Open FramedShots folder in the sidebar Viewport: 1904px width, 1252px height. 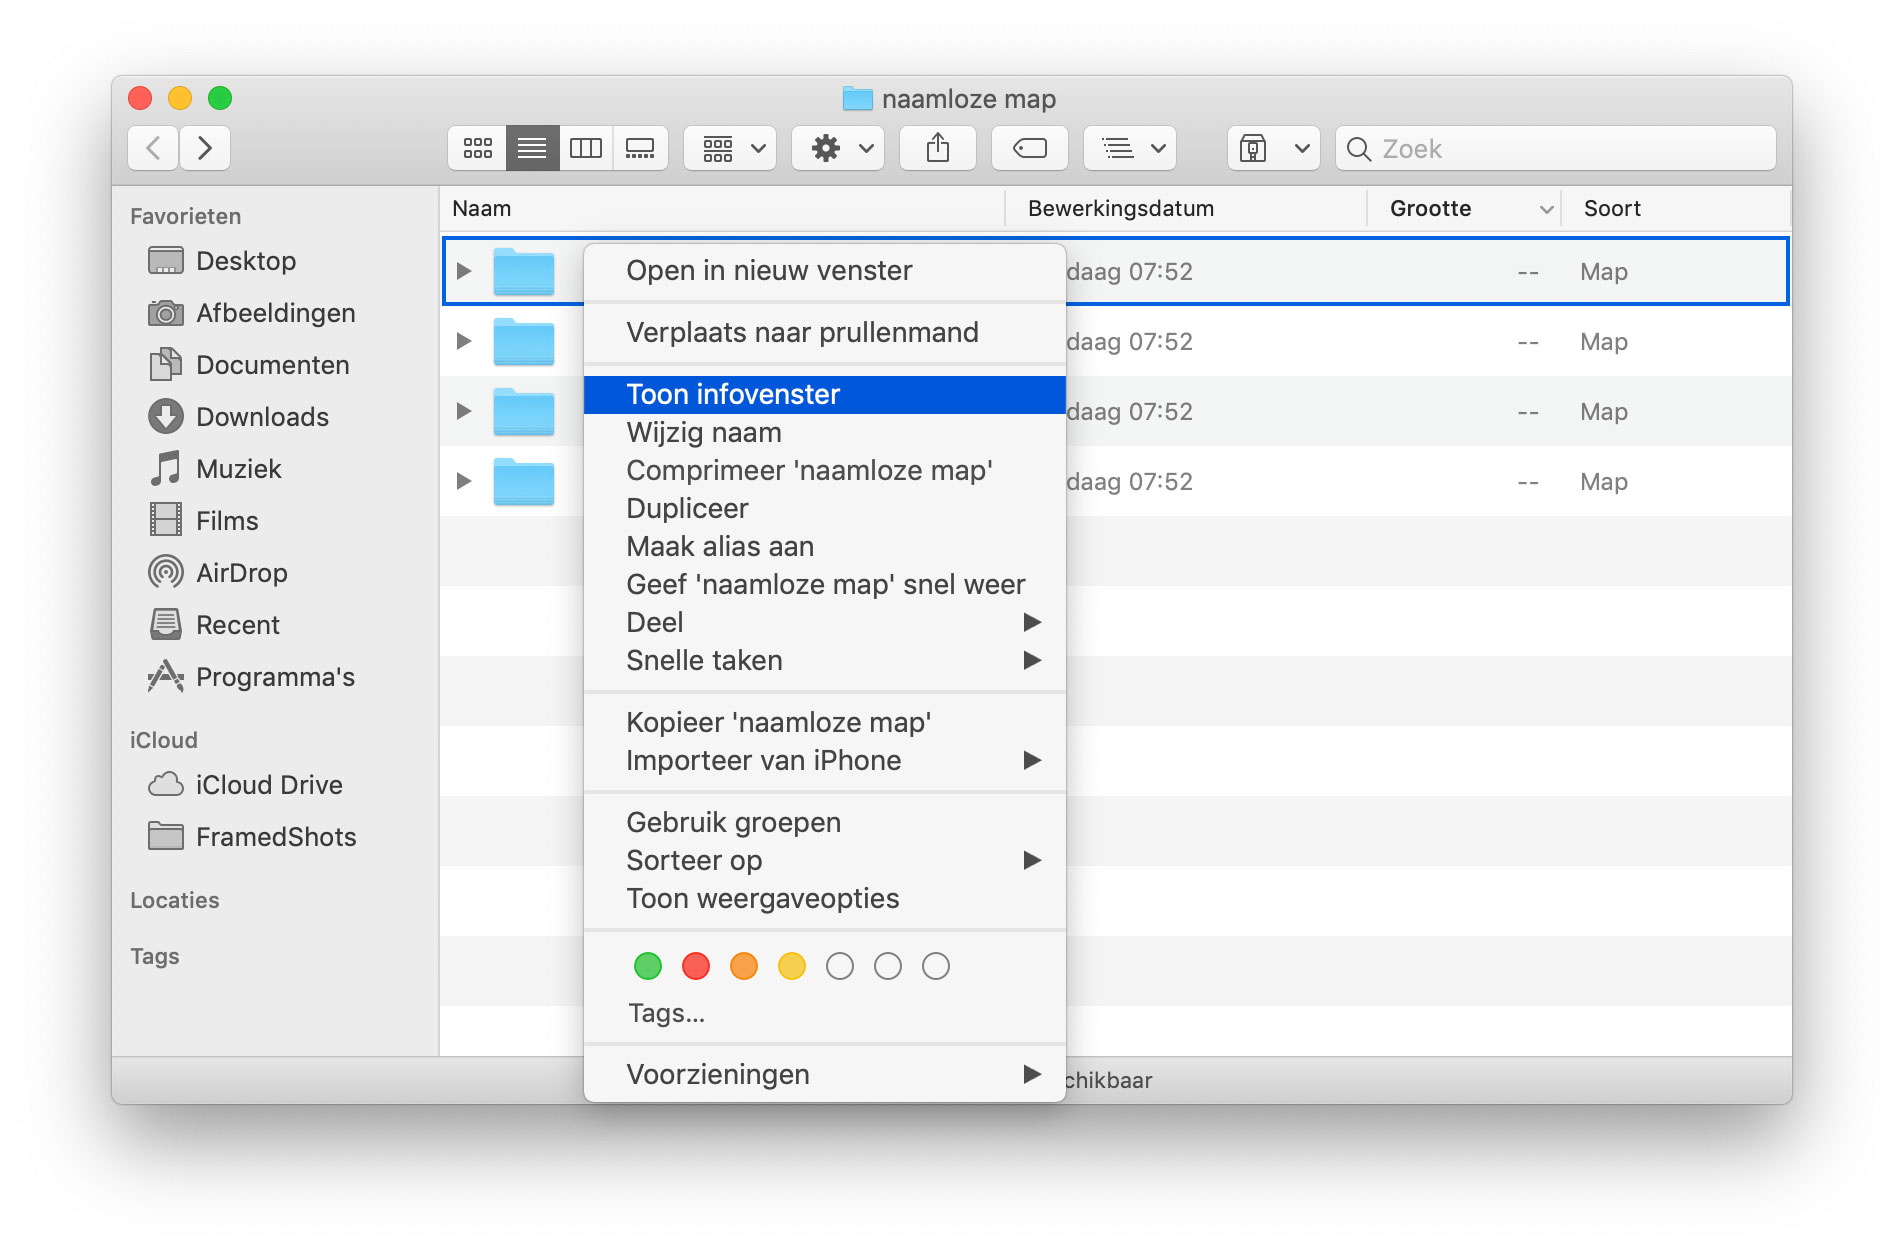252,837
